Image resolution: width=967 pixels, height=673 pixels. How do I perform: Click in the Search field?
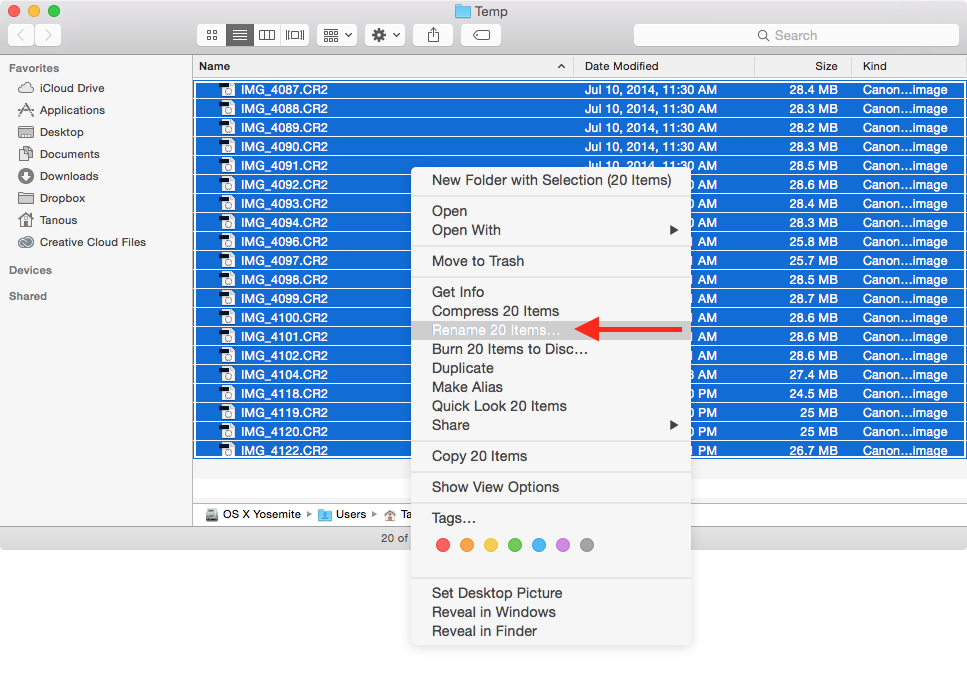pos(796,35)
